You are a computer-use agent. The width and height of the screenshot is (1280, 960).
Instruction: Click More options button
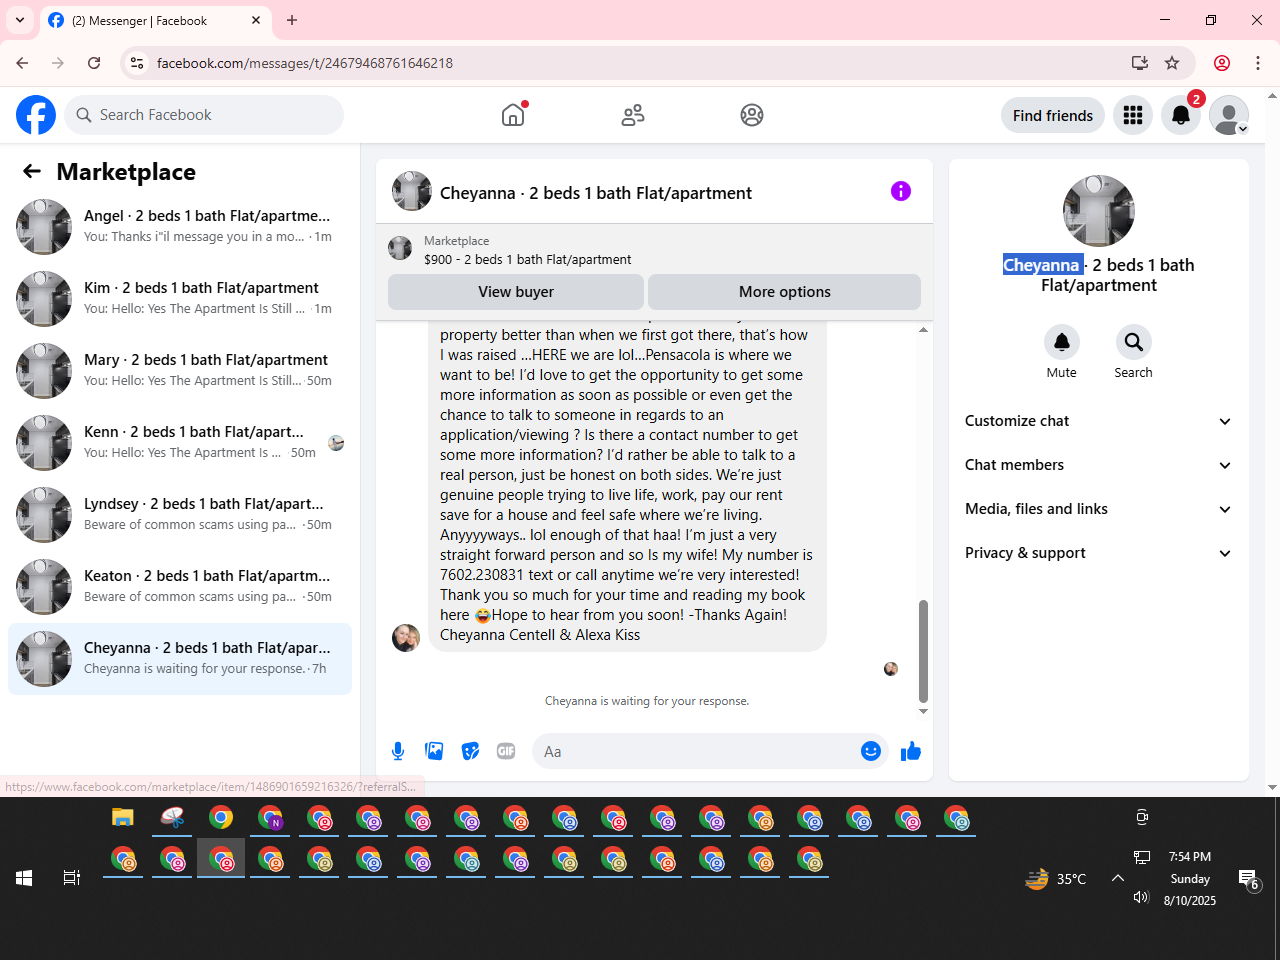[784, 292]
